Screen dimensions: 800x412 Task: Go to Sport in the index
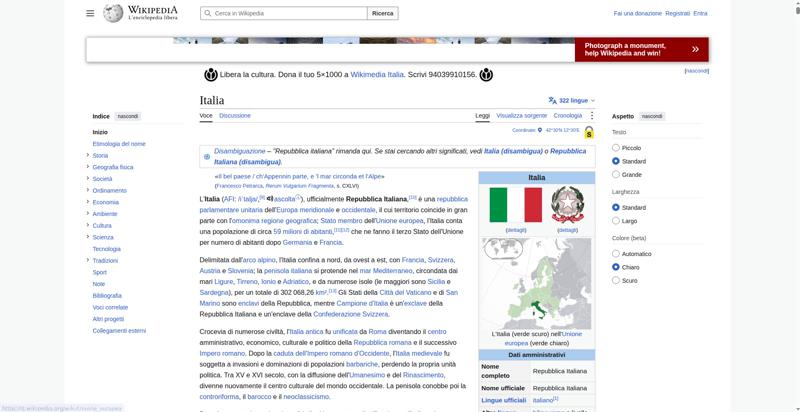100,272
